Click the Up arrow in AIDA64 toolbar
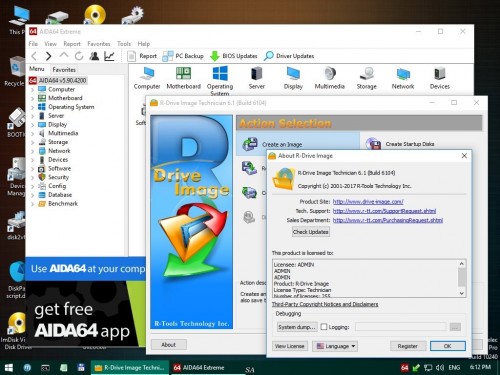 tap(64, 55)
